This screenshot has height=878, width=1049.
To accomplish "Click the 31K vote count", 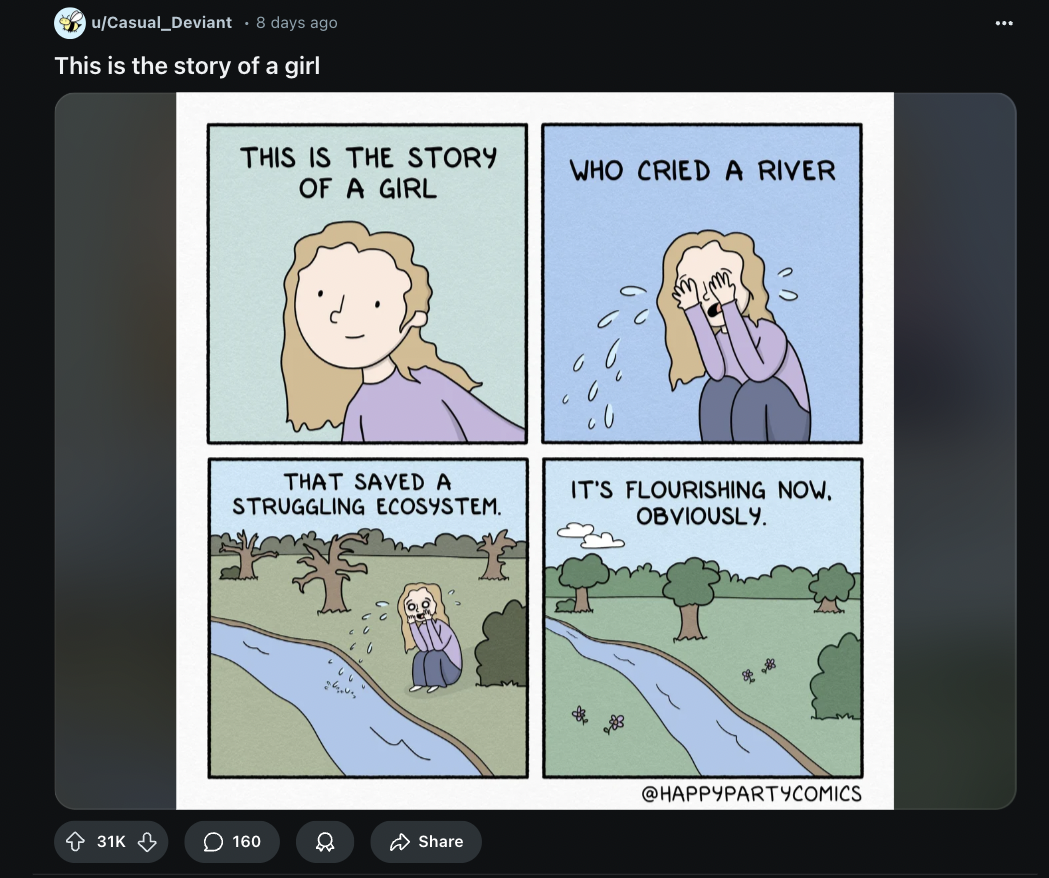I will click(111, 841).
